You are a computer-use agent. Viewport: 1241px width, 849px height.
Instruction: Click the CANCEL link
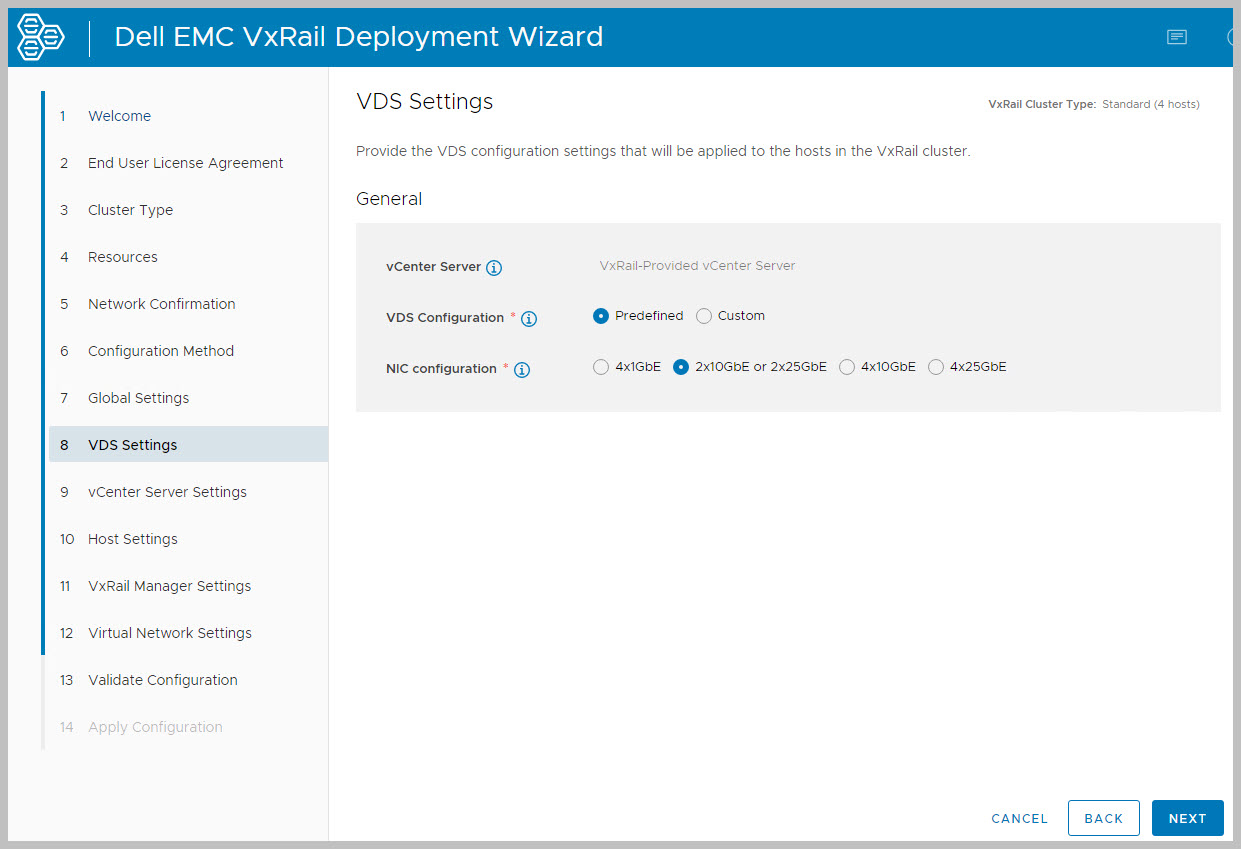click(1019, 818)
